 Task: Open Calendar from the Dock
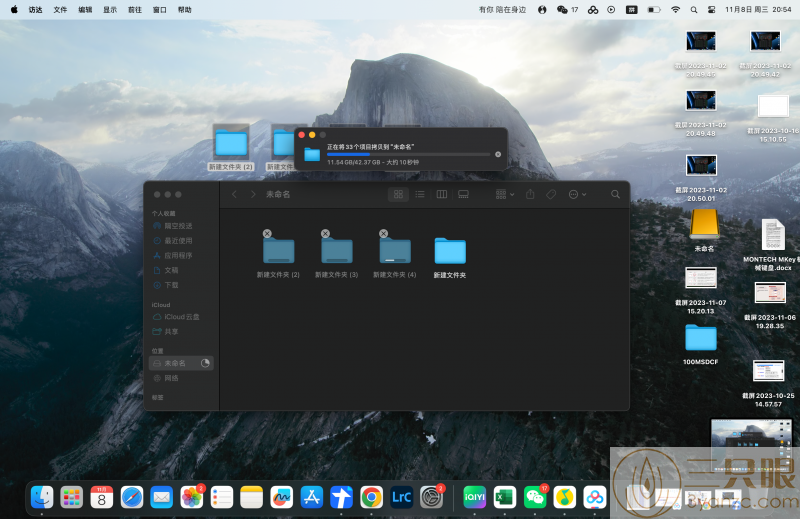click(x=102, y=497)
